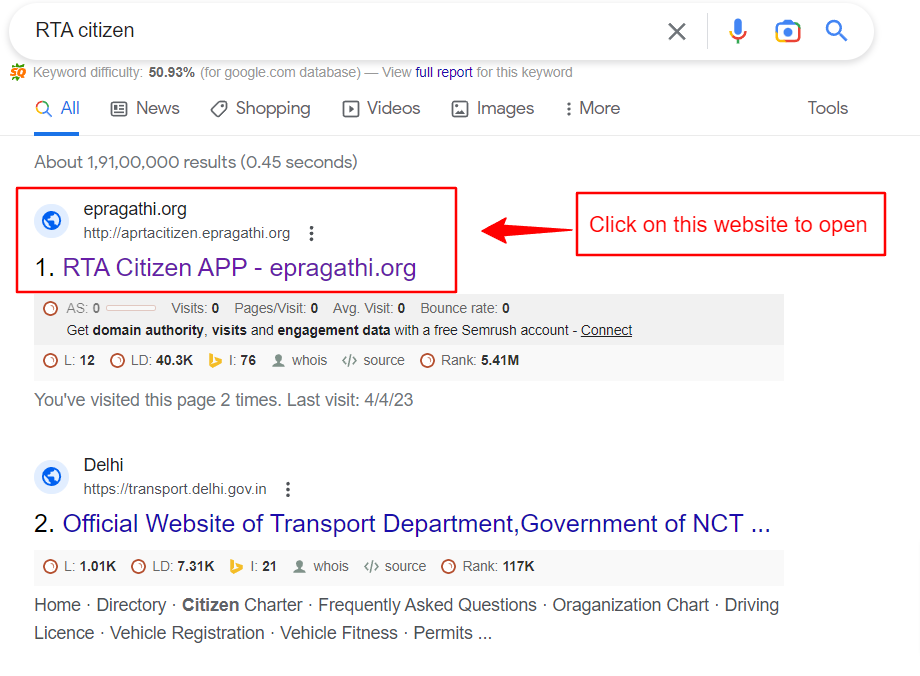
Task: Open the Official Website of Transport Department result
Action: pyautogui.click(x=417, y=523)
